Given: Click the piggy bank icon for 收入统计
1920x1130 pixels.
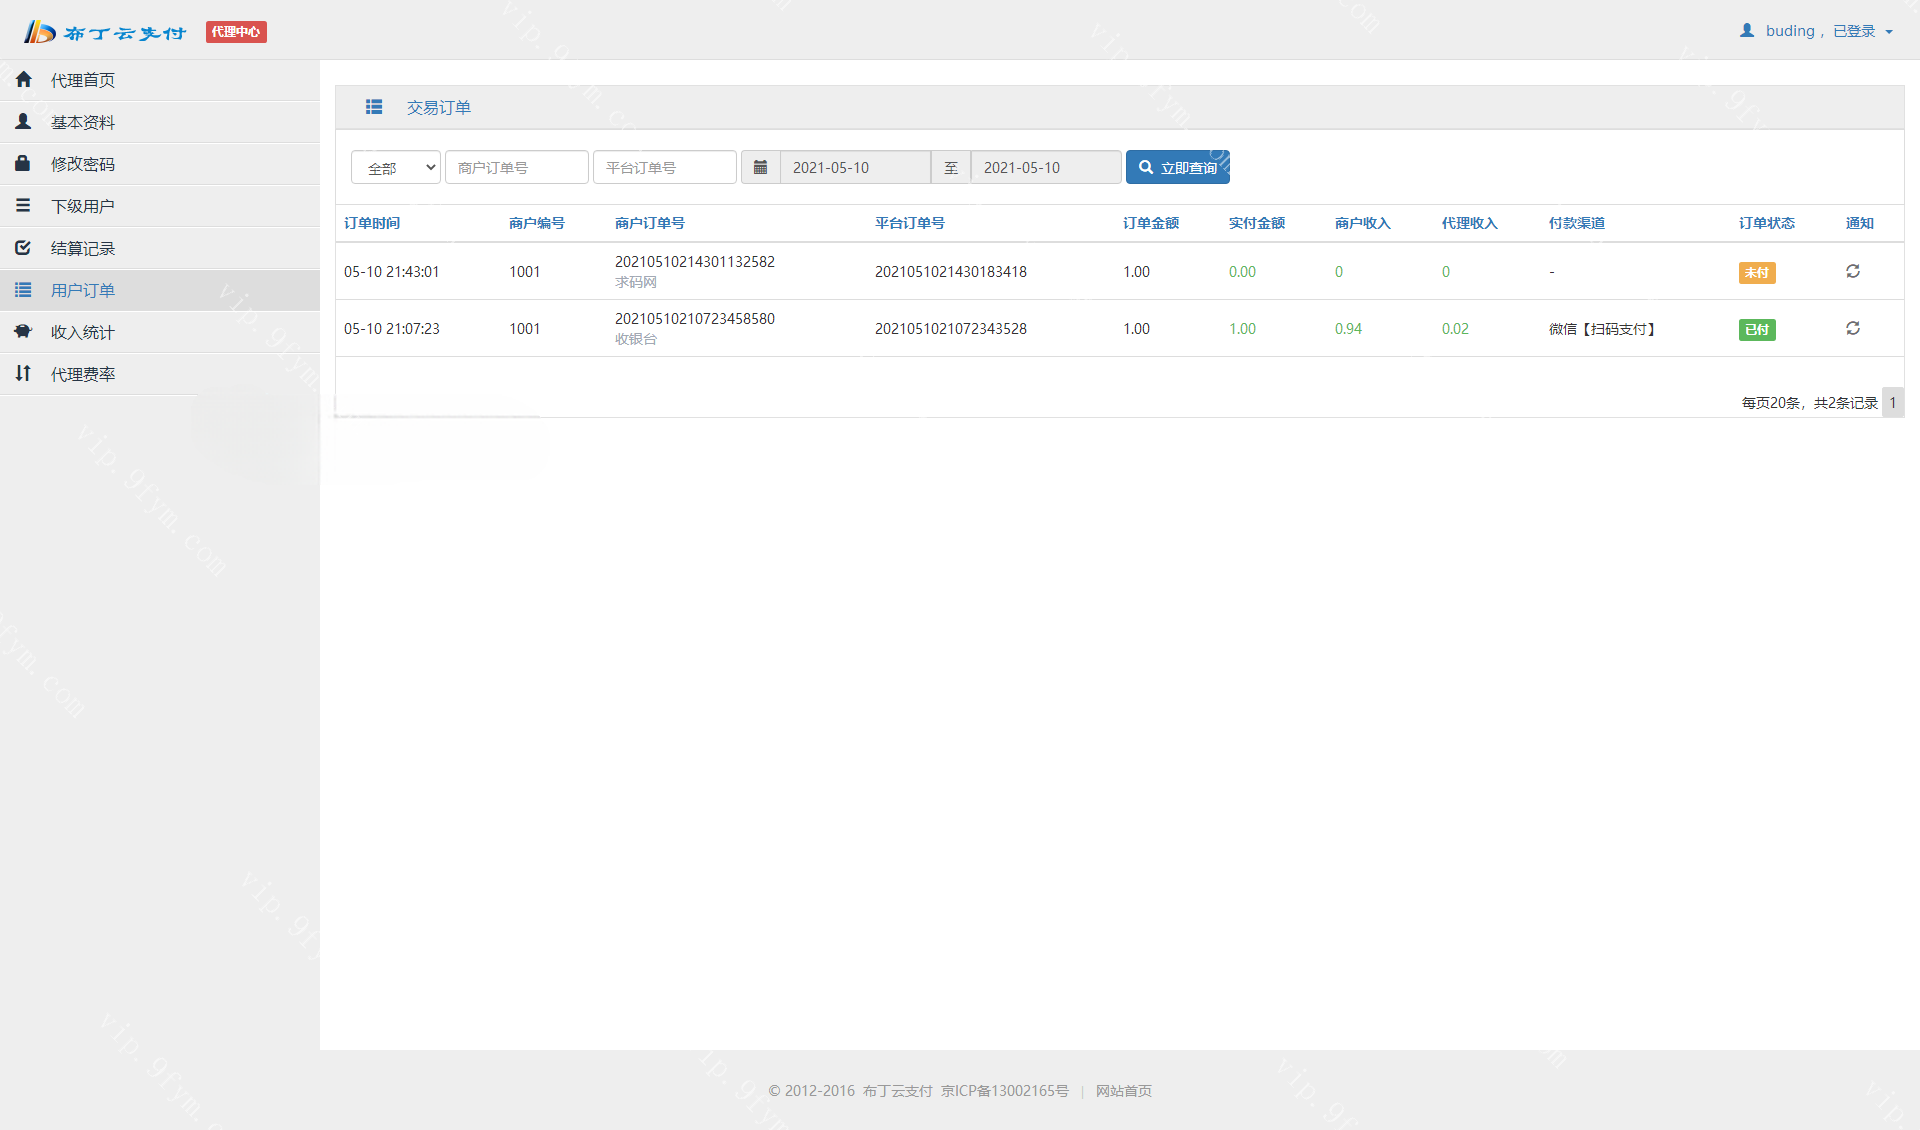Looking at the screenshot, I should pyautogui.click(x=23, y=331).
